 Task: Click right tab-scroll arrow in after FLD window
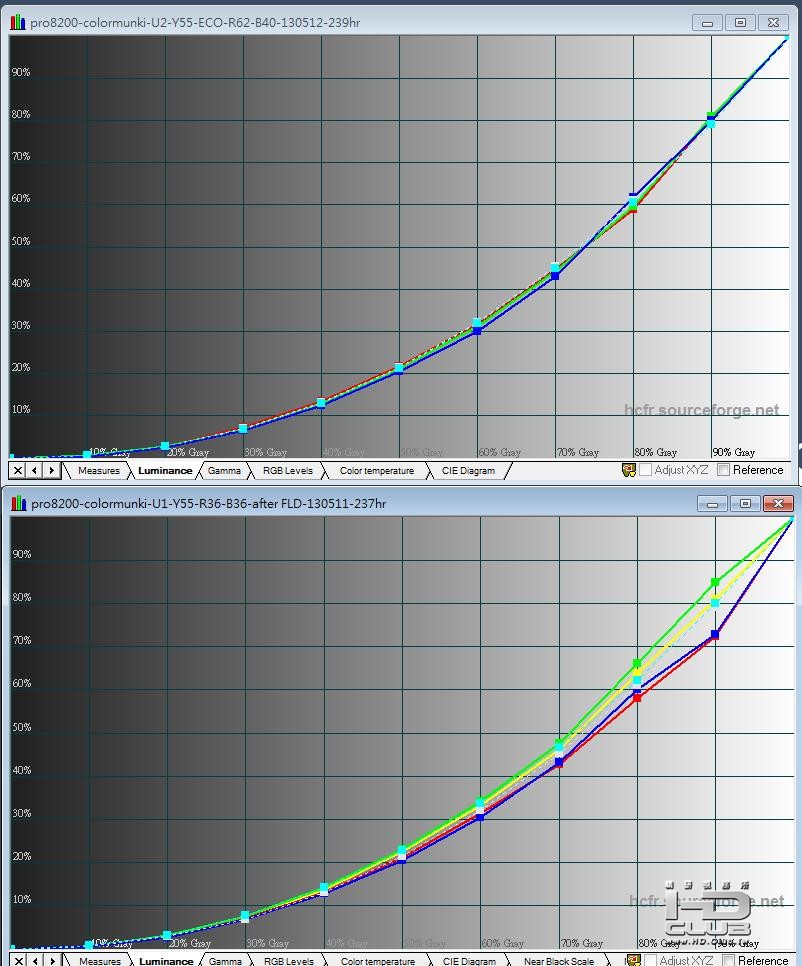coord(53,960)
